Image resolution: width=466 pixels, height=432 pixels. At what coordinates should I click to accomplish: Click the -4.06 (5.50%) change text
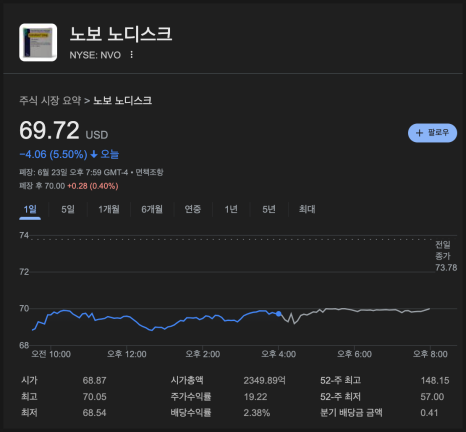53,154
